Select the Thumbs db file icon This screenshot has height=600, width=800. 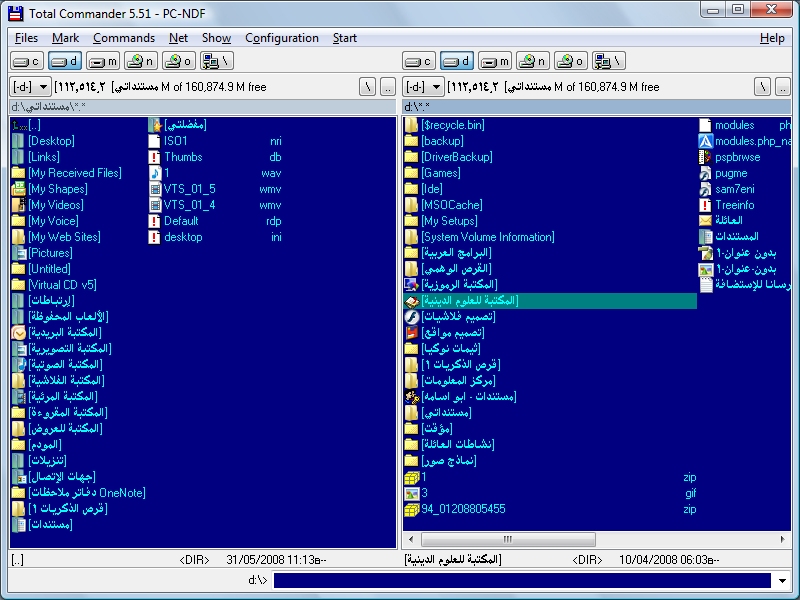point(155,157)
